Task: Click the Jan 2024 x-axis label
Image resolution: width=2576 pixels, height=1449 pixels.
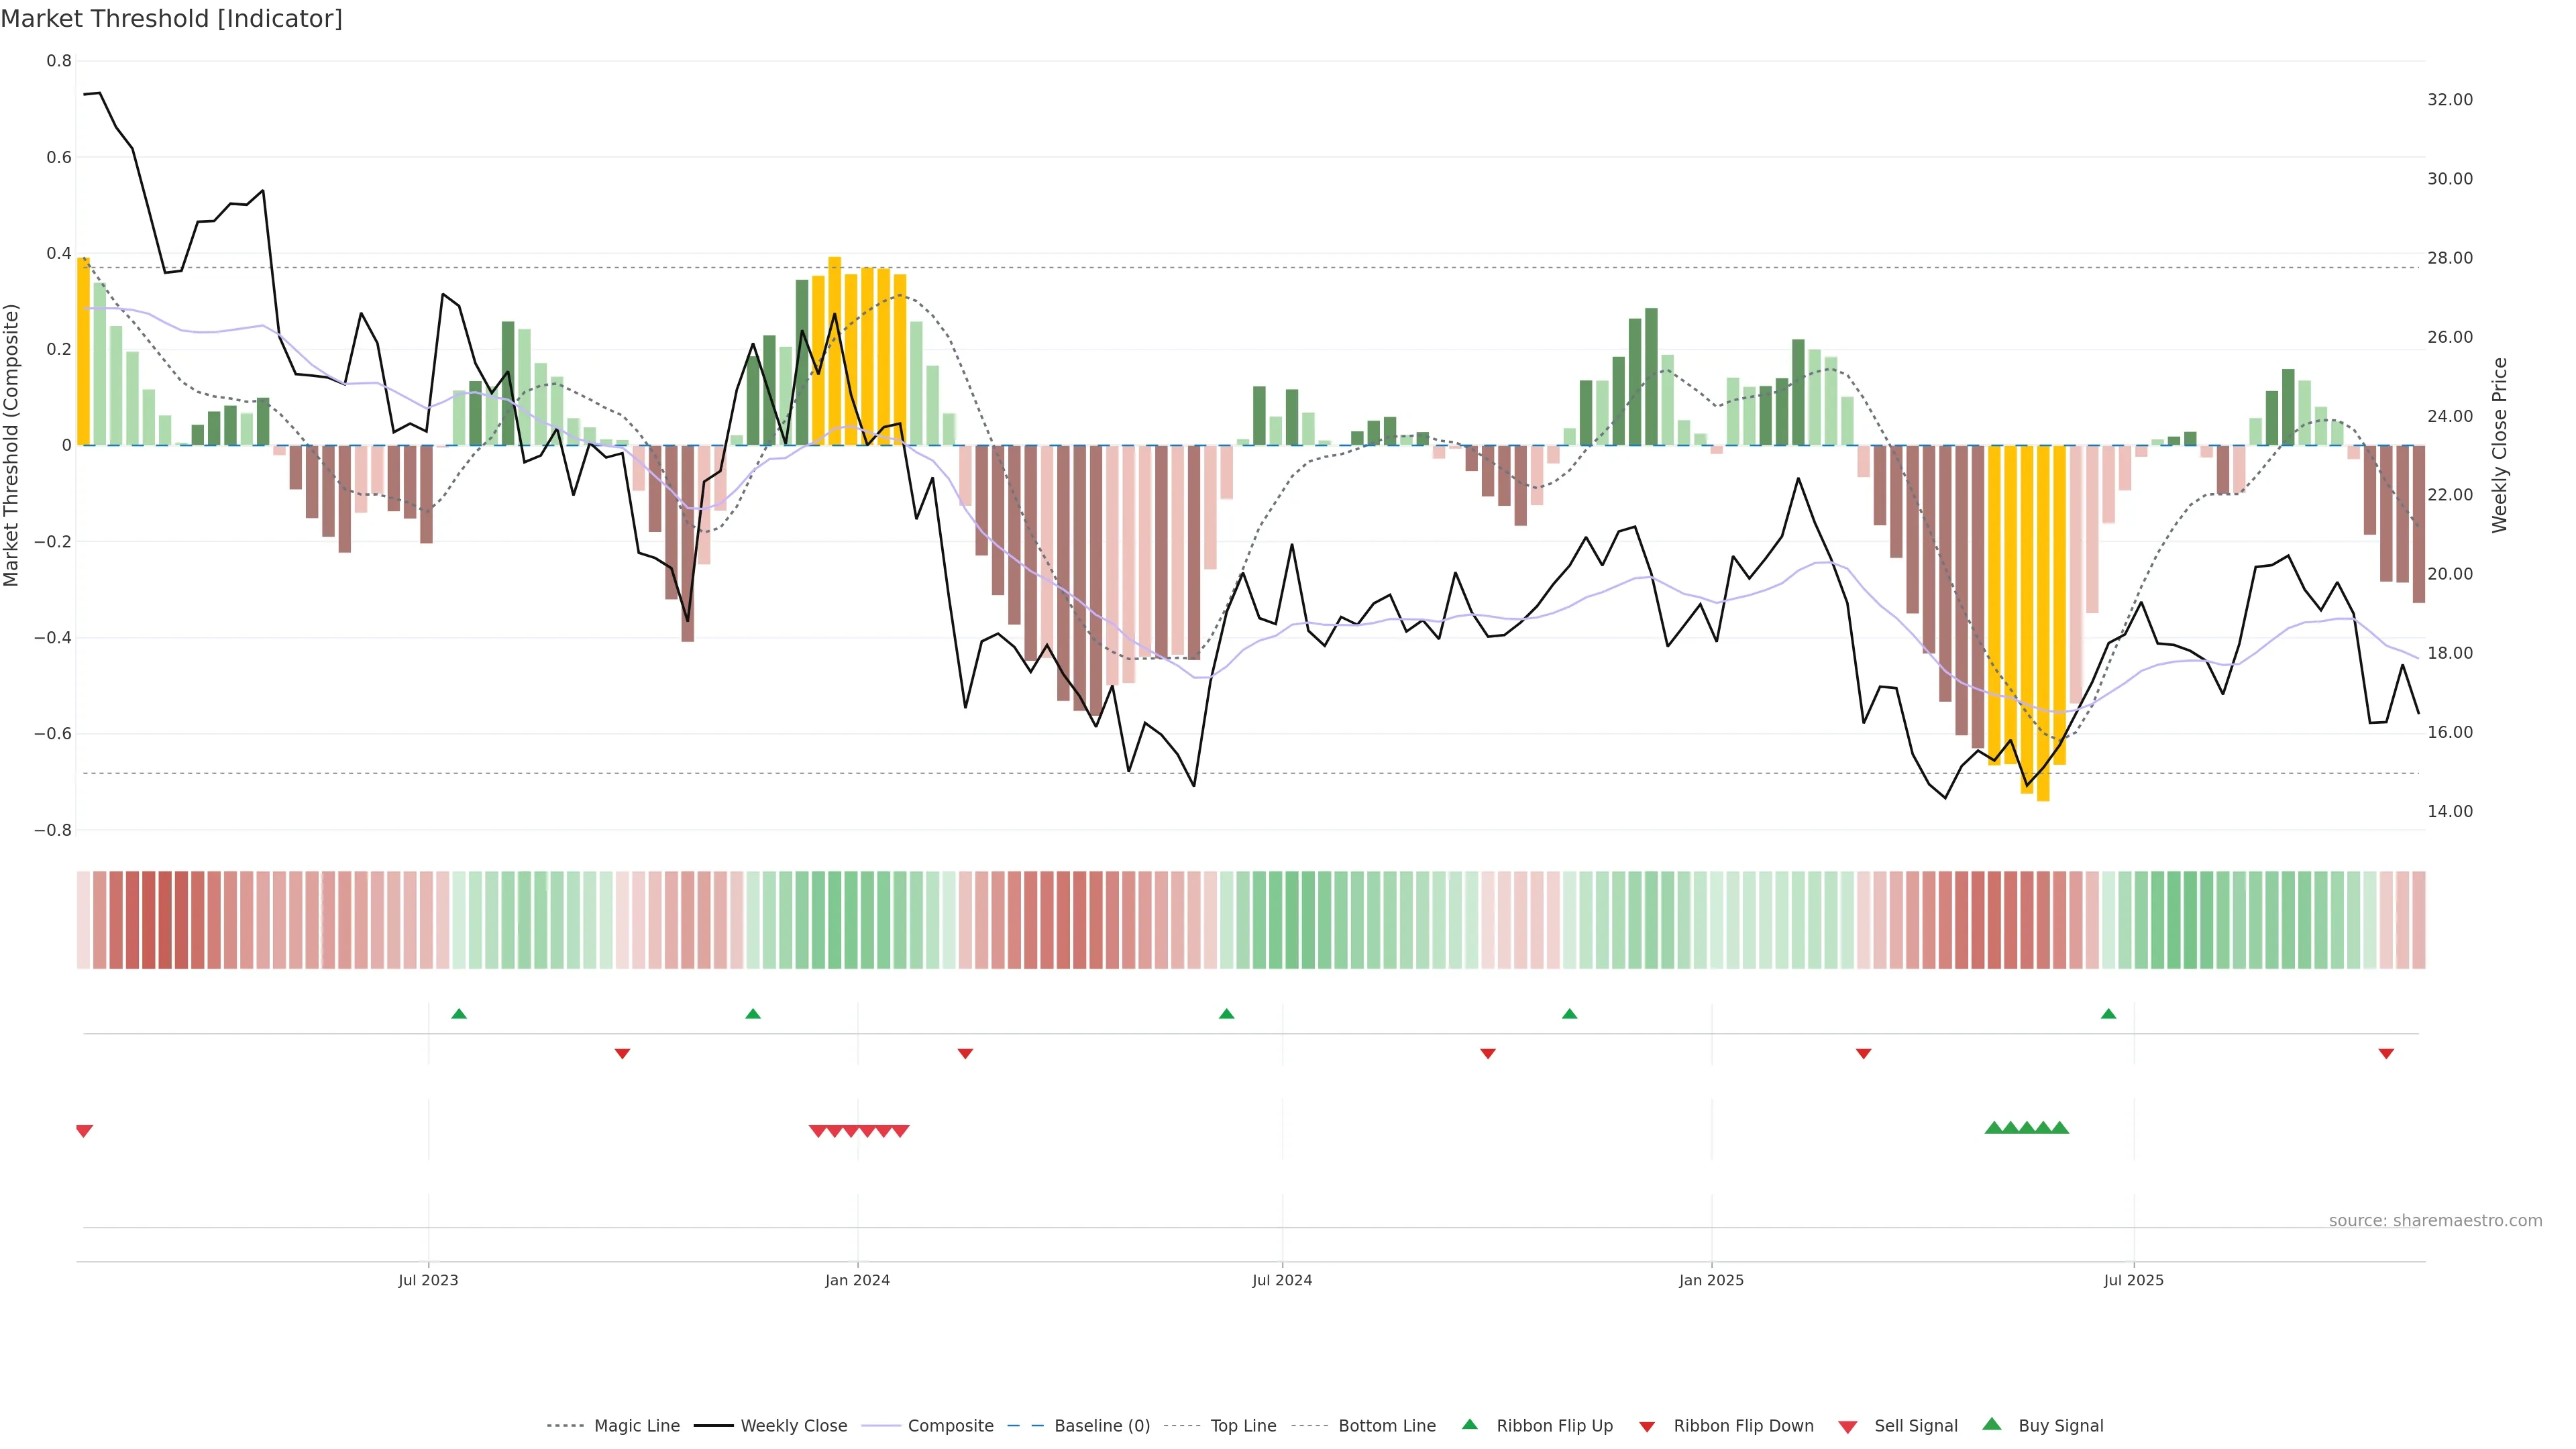Action: 857,1280
